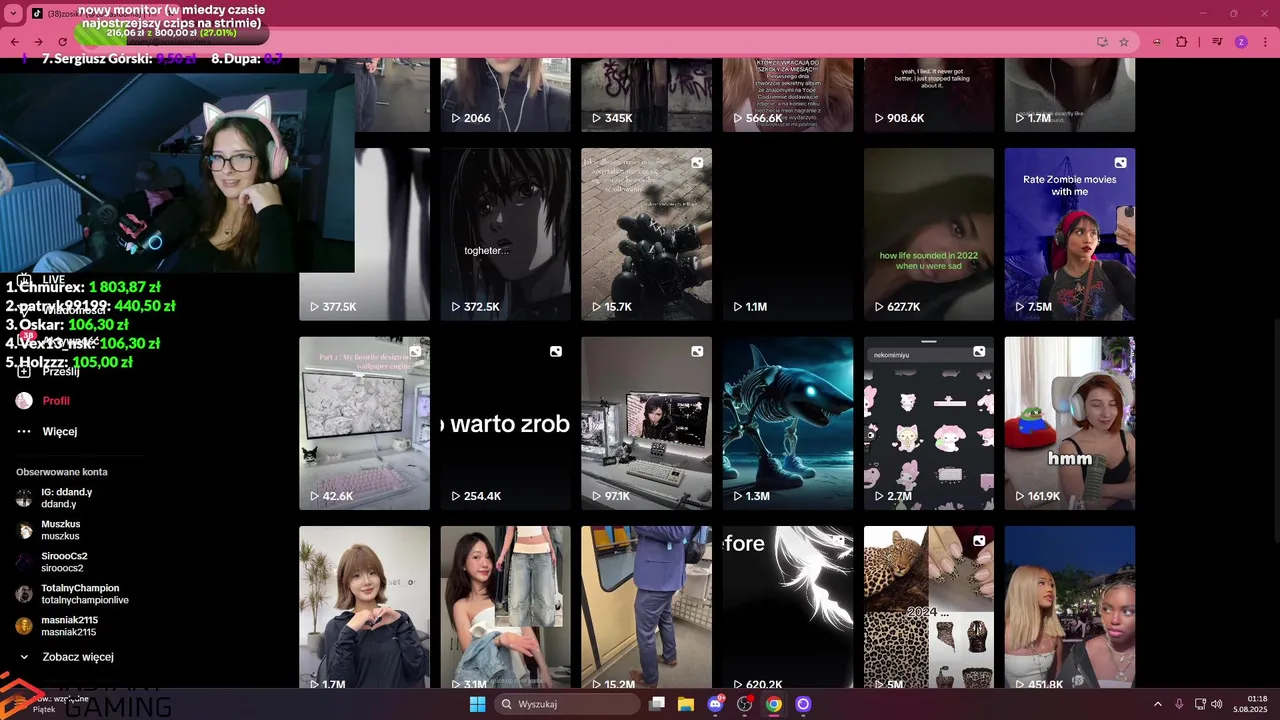
Task: Open Discord from the taskbar
Action: pos(715,704)
